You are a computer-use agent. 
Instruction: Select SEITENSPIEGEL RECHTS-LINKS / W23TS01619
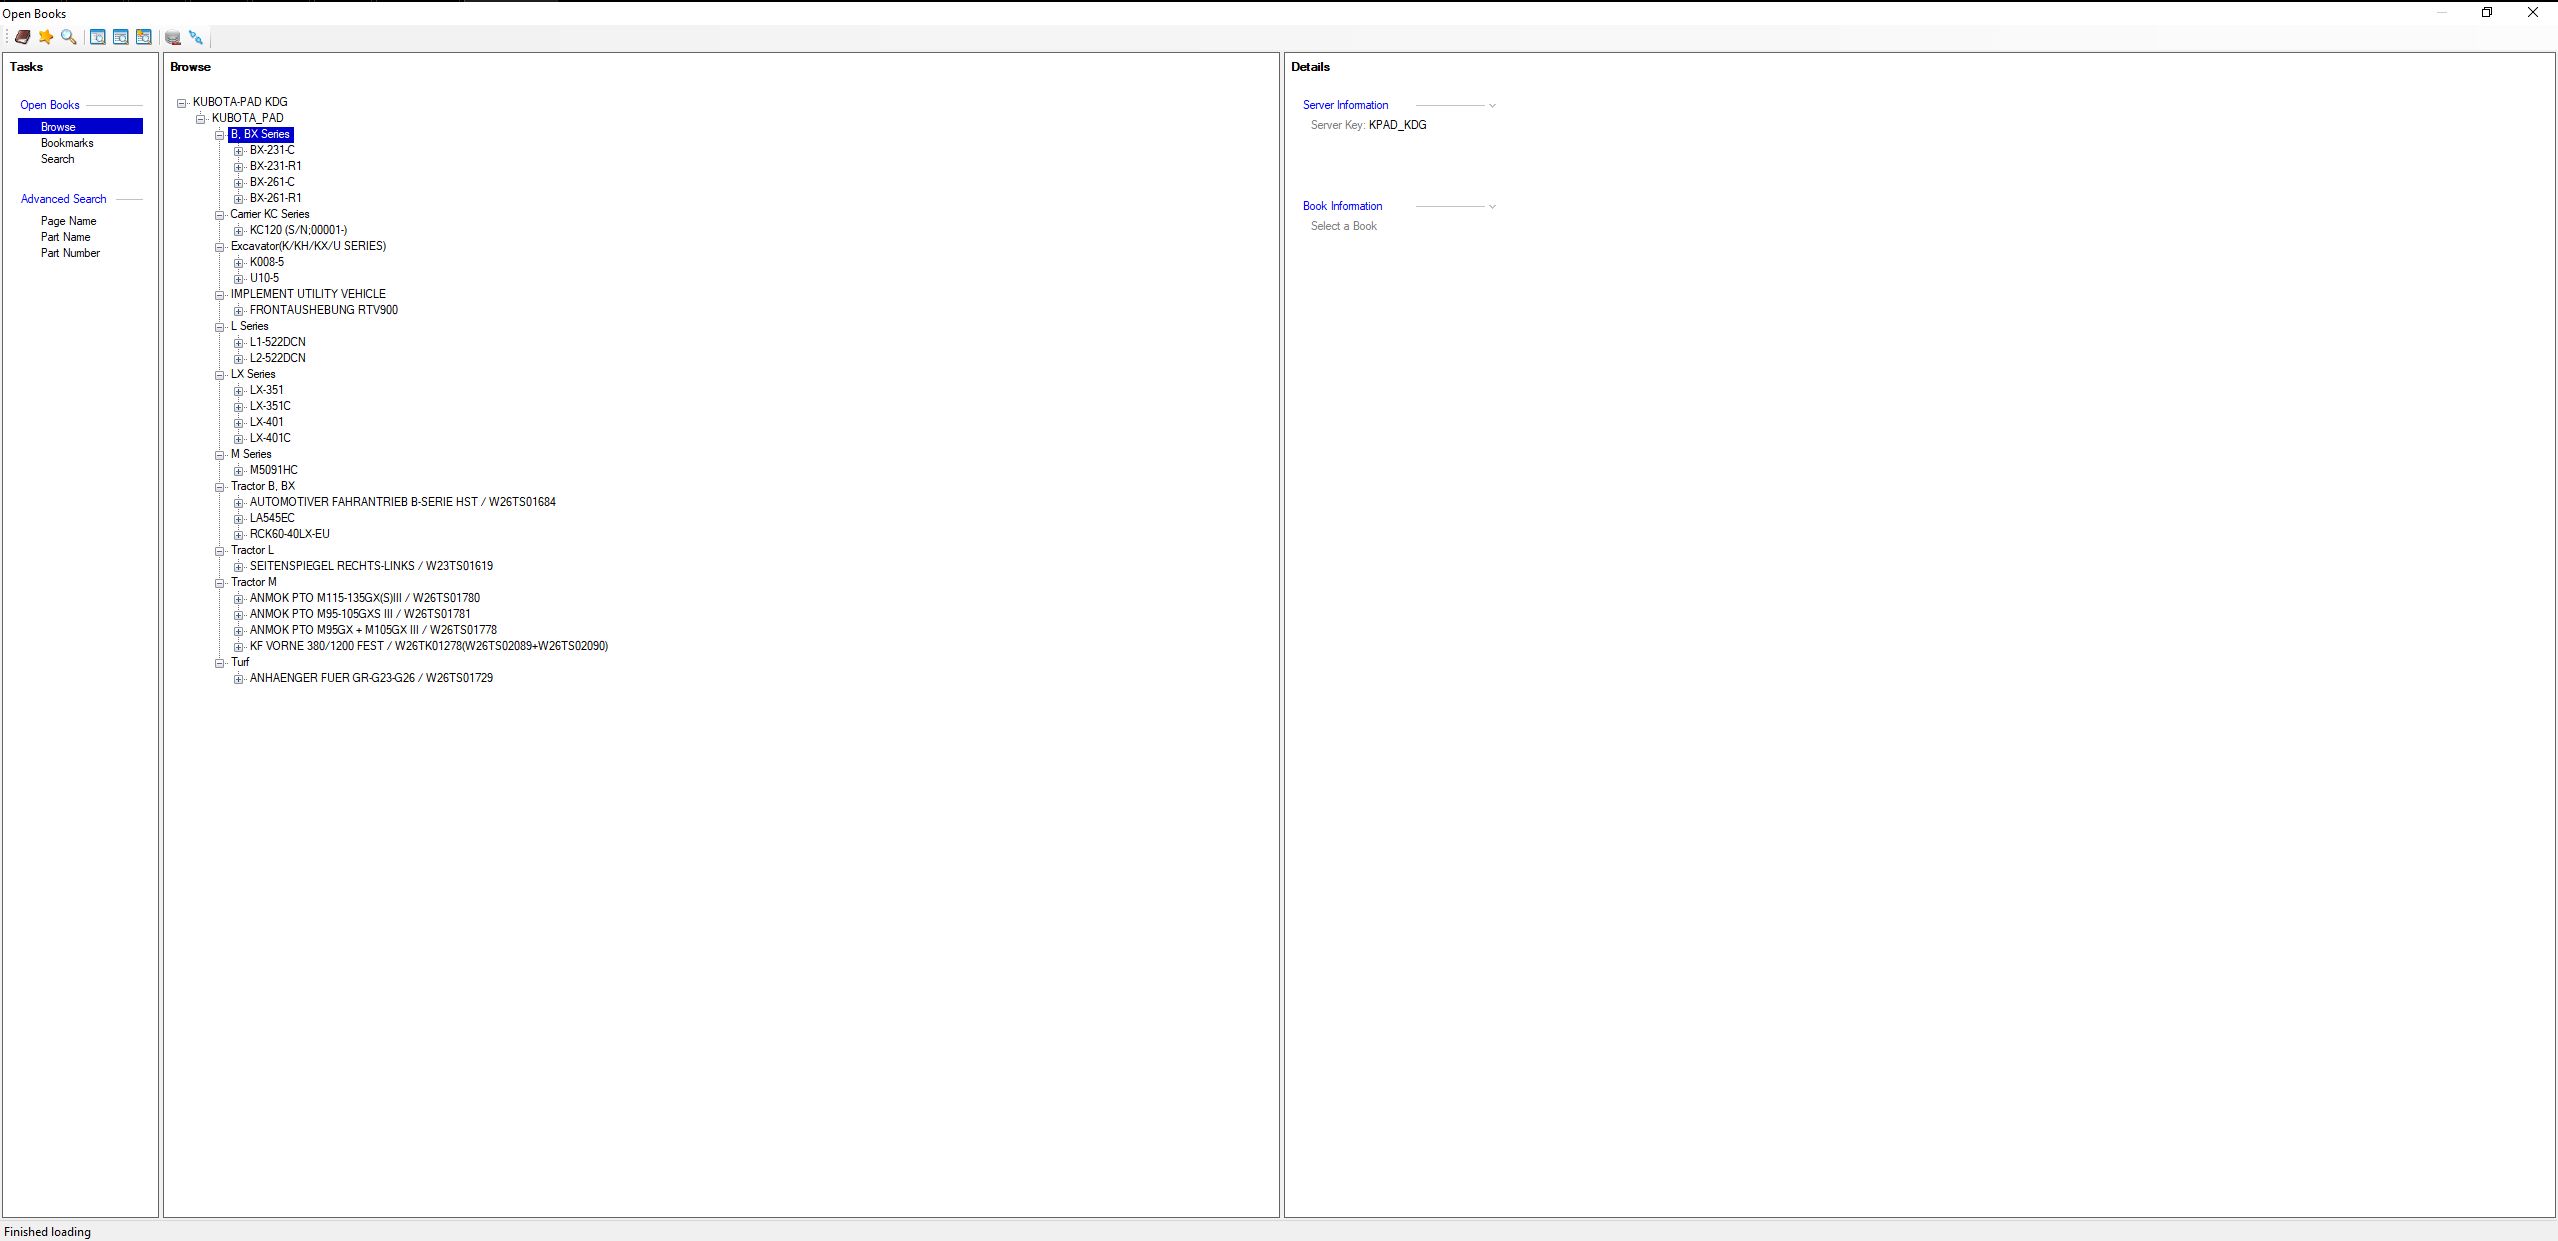point(371,566)
